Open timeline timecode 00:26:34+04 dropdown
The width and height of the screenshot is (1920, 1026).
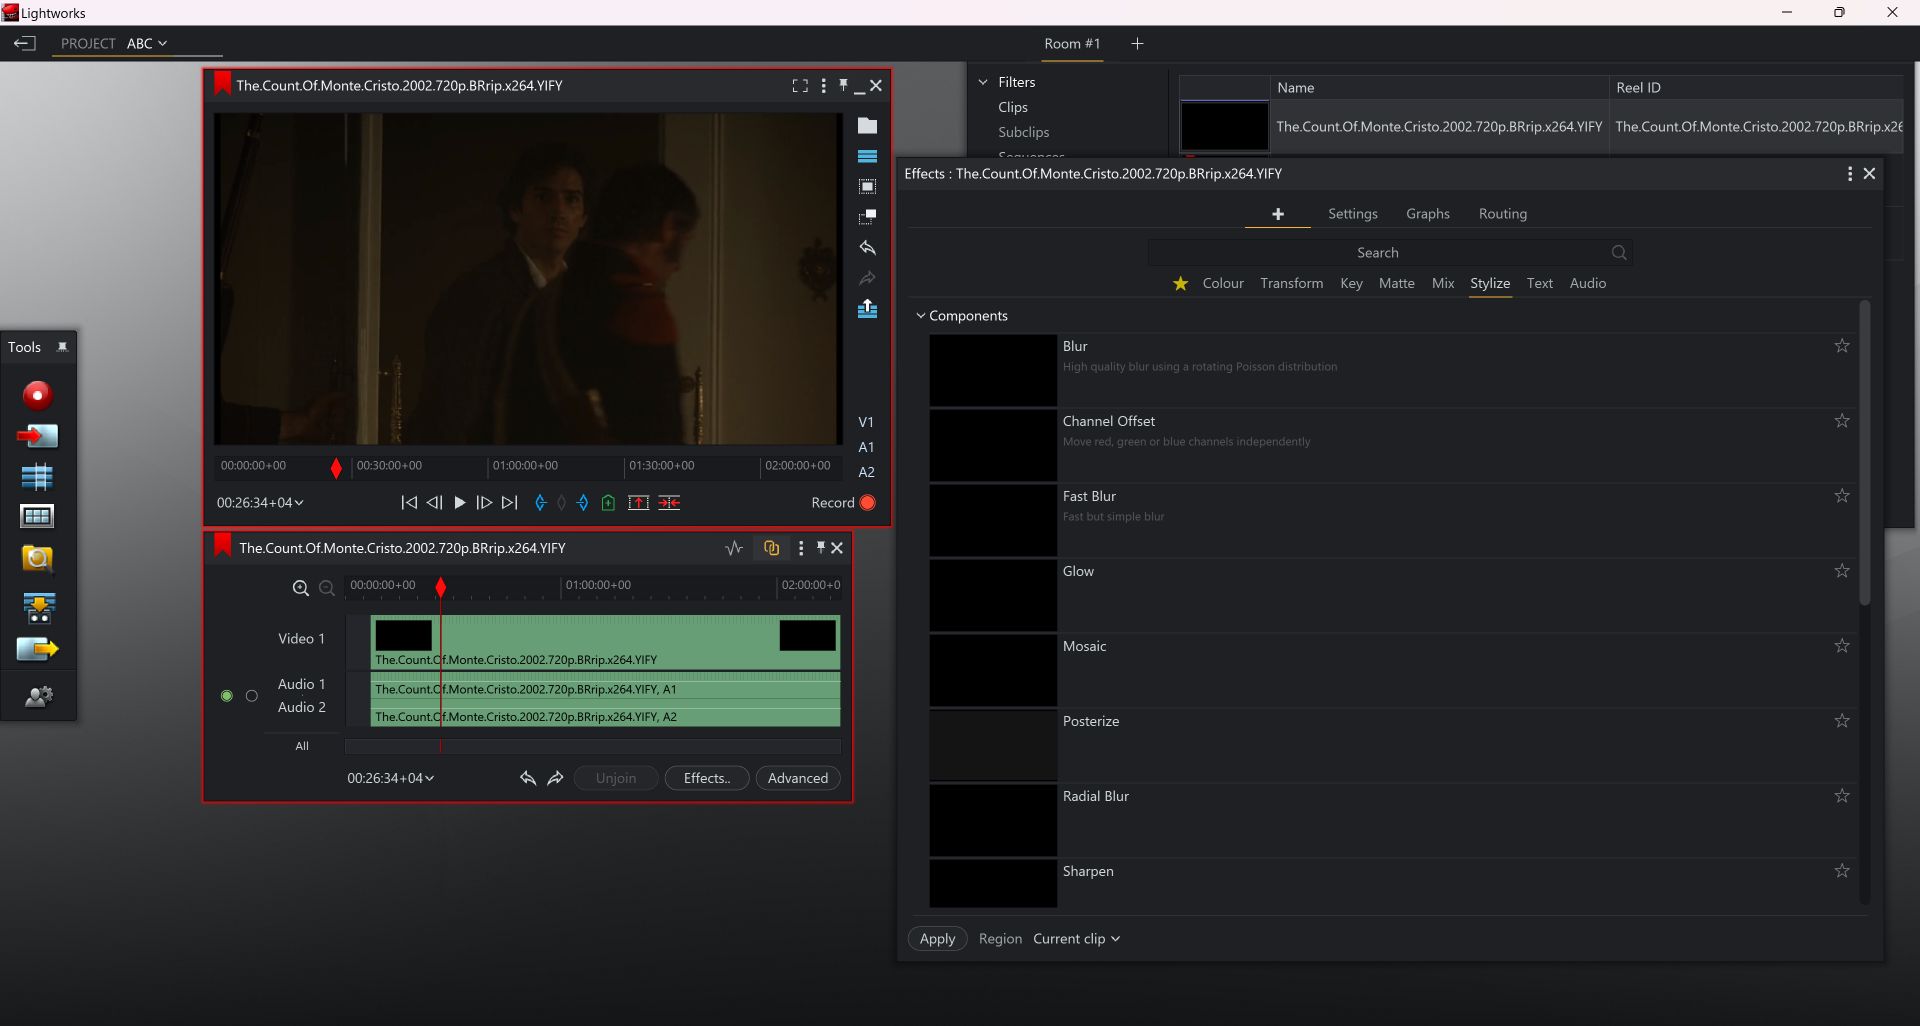click(391, 778)
